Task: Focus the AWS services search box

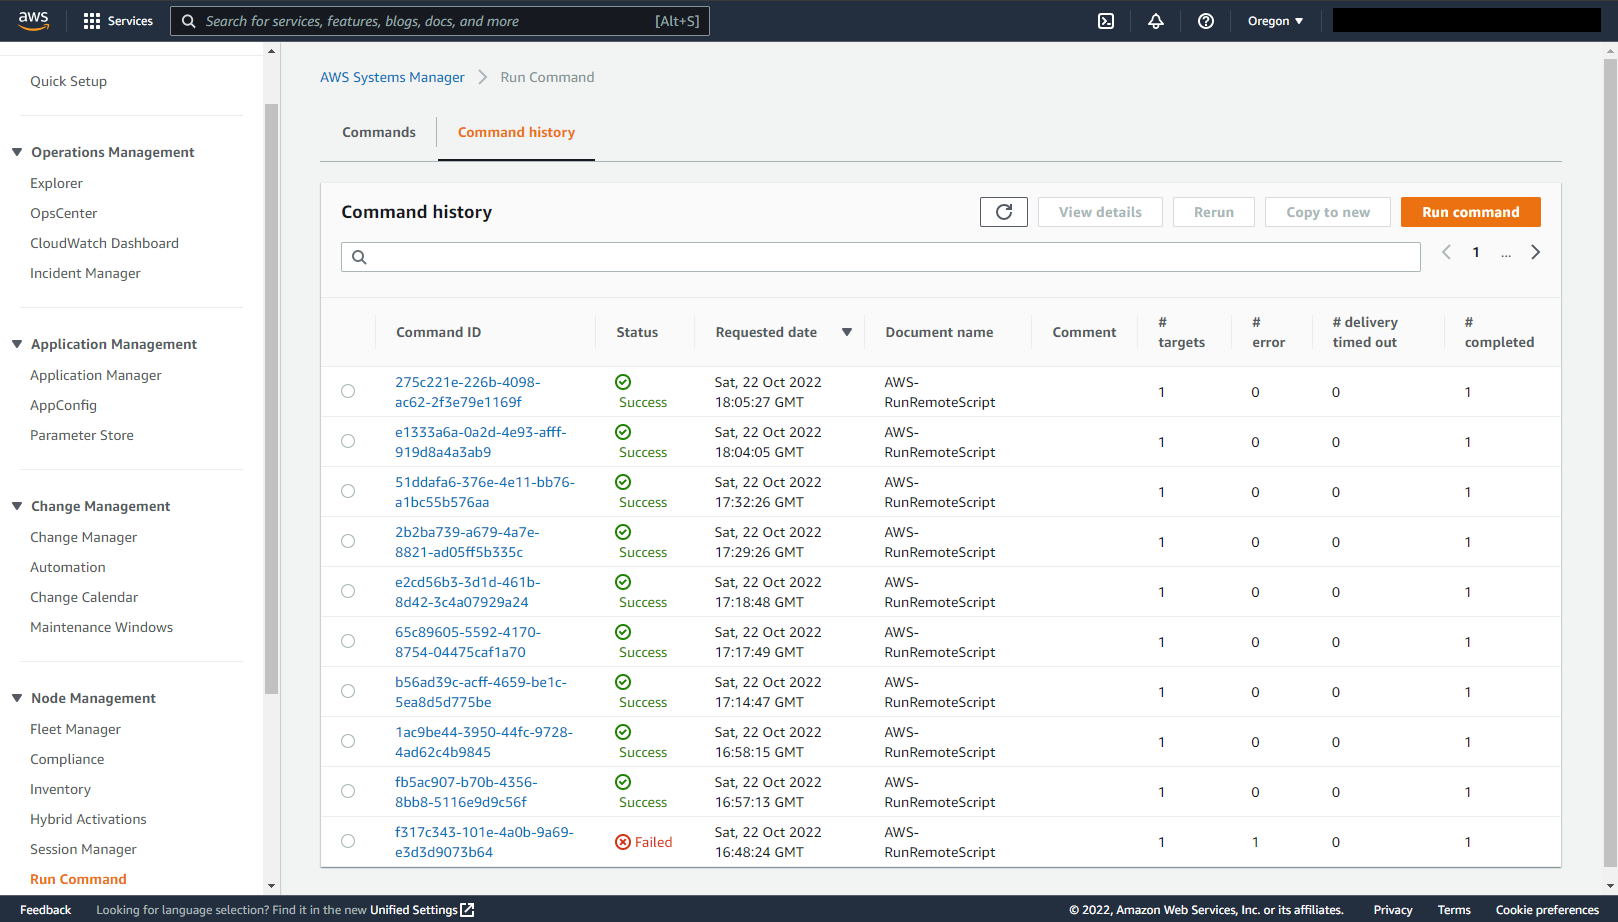Action: pos(440,21)
